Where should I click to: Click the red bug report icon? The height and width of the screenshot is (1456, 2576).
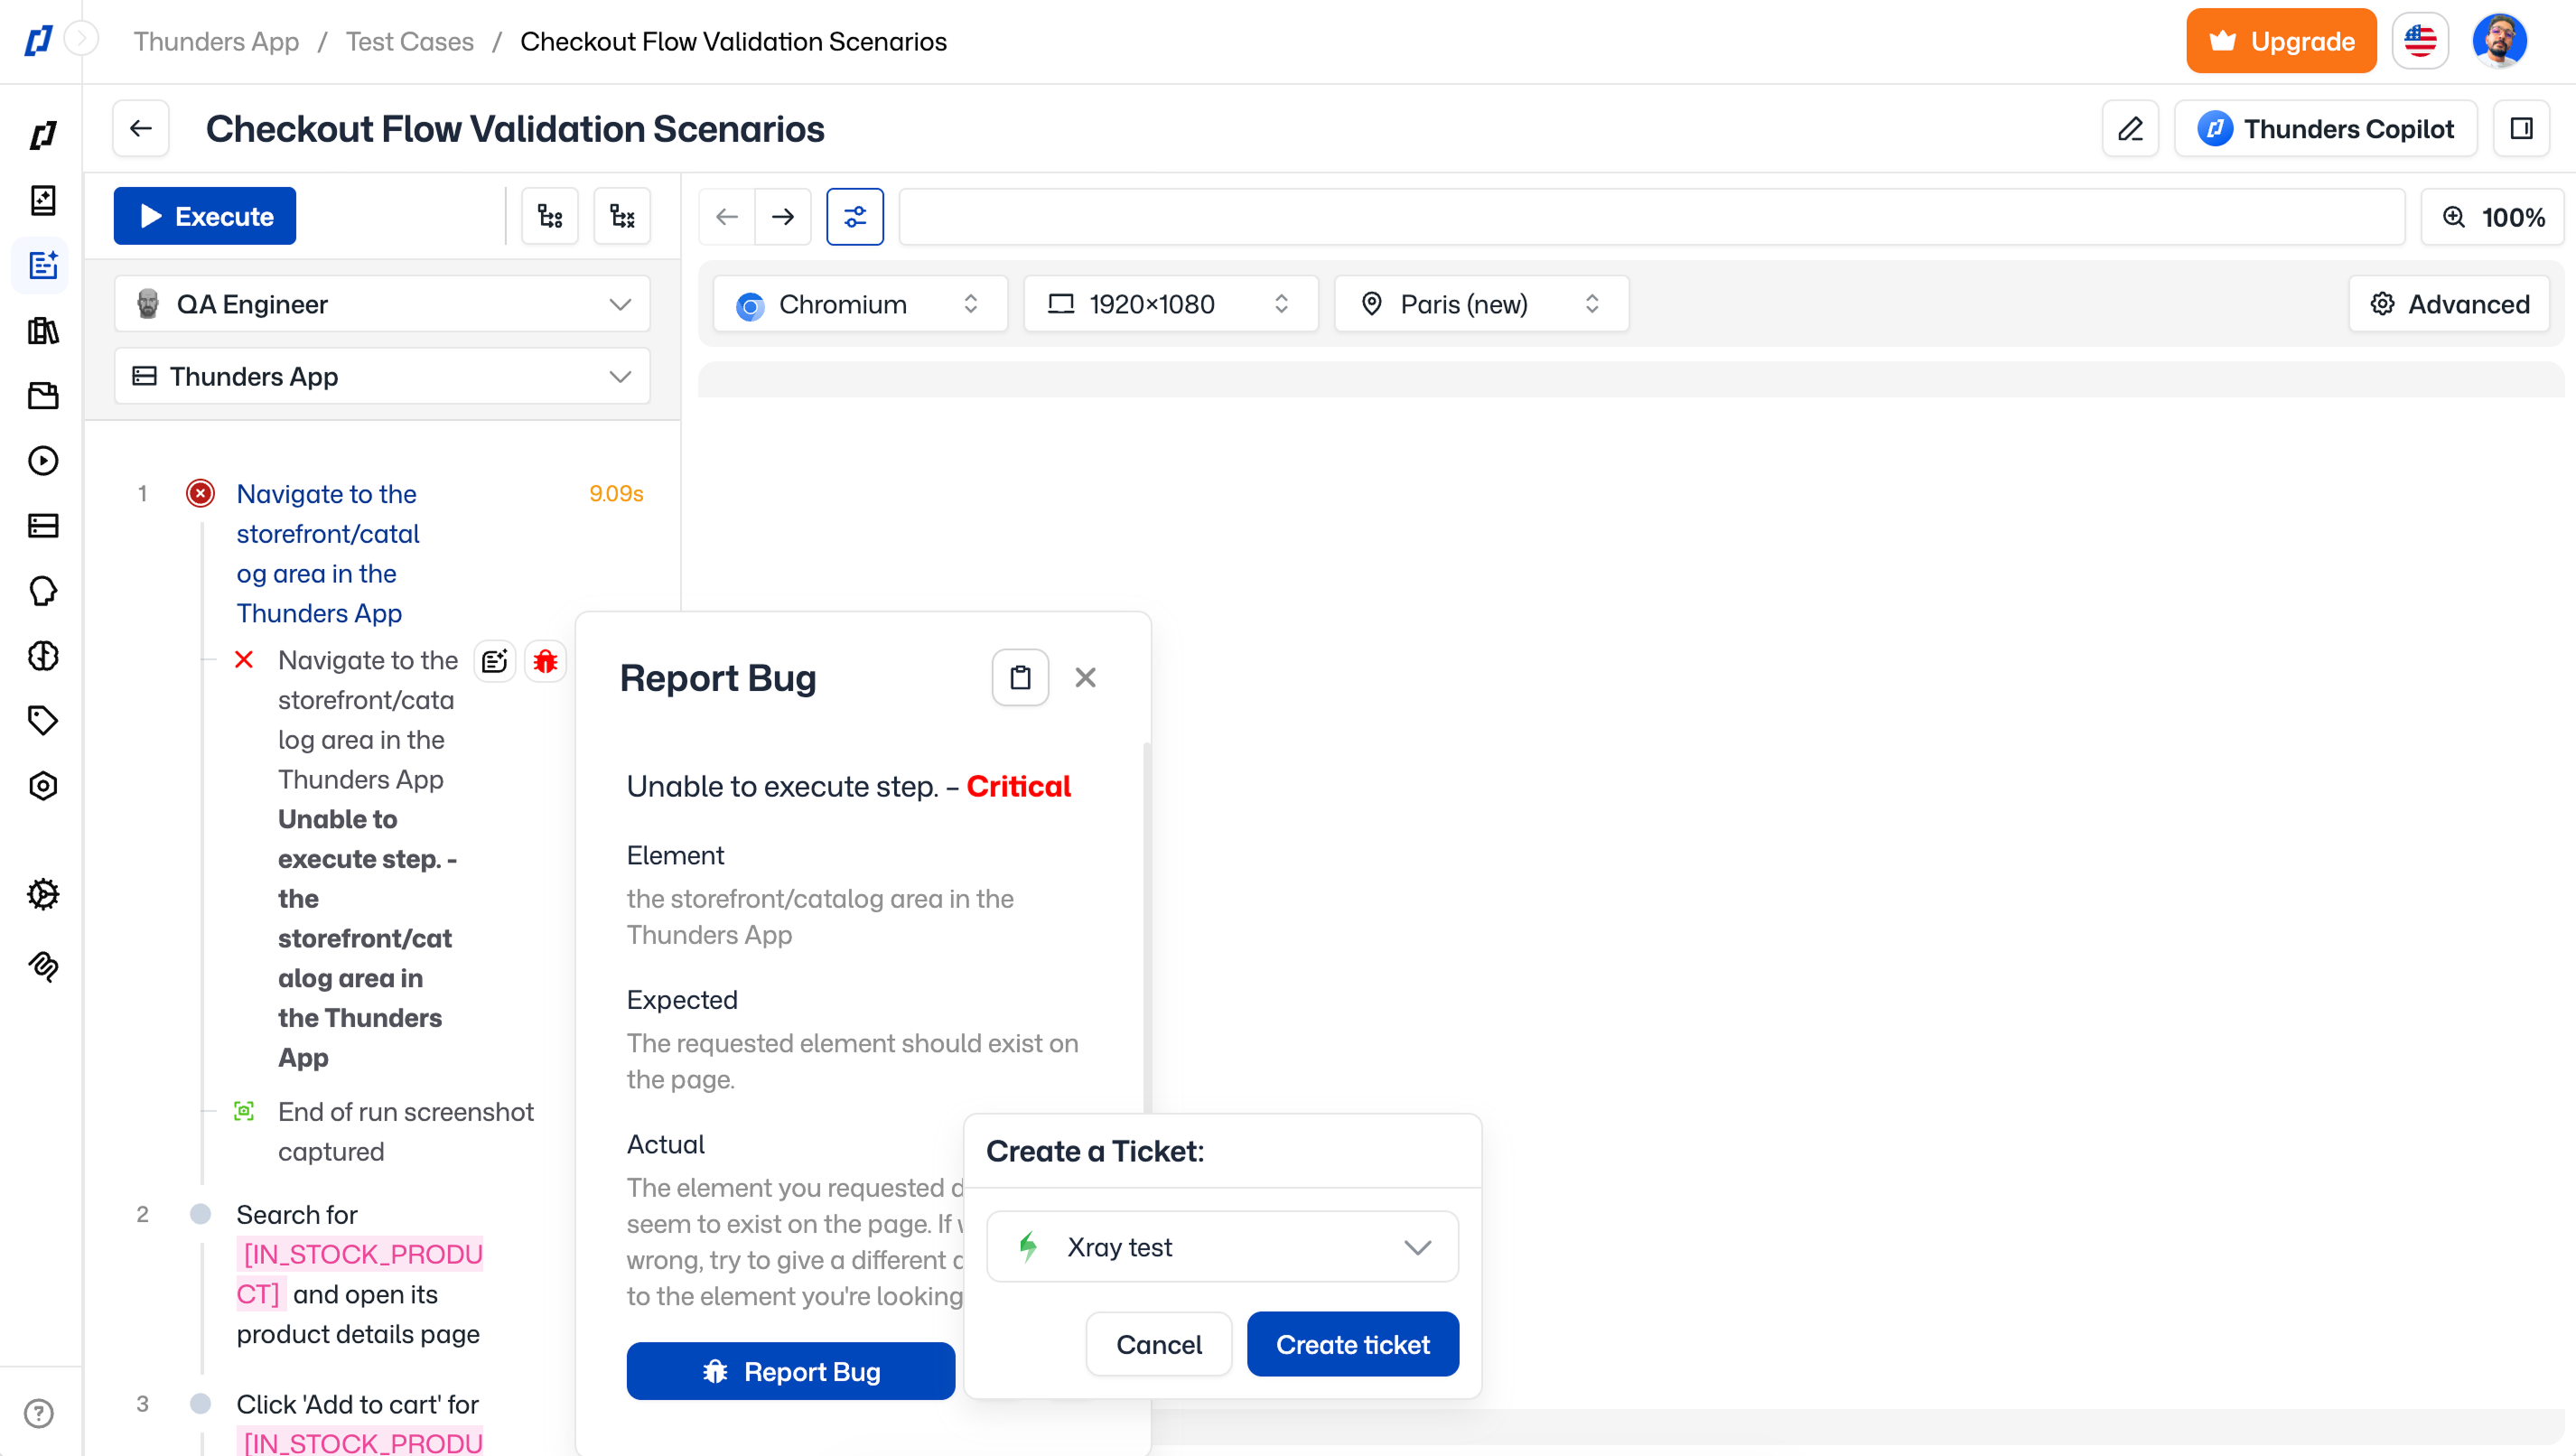(x=545, y=661)
